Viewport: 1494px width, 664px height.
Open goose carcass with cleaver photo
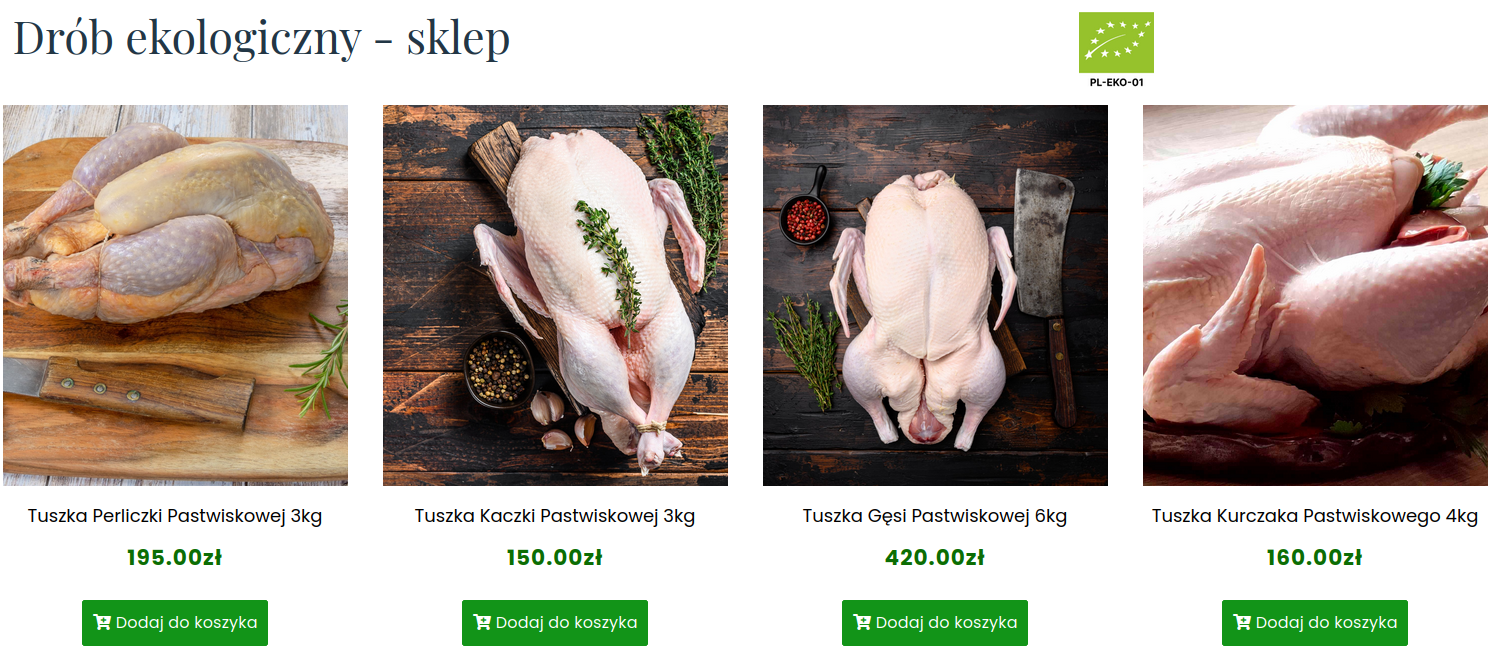pos(935,296)
